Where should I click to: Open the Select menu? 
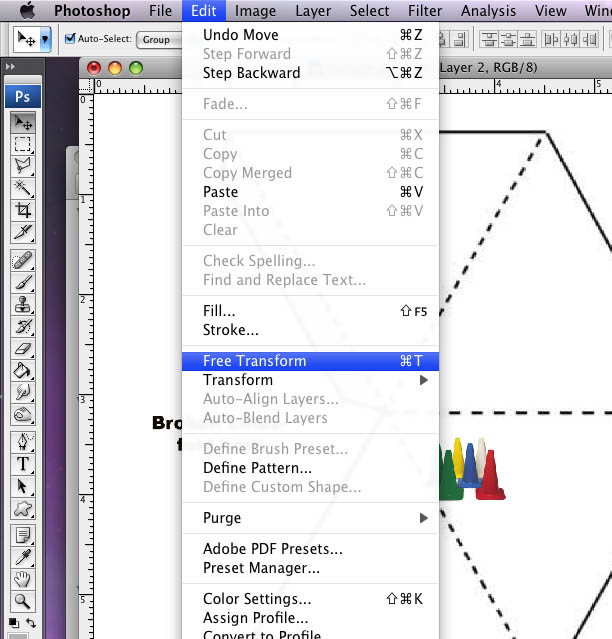point(370,11)
